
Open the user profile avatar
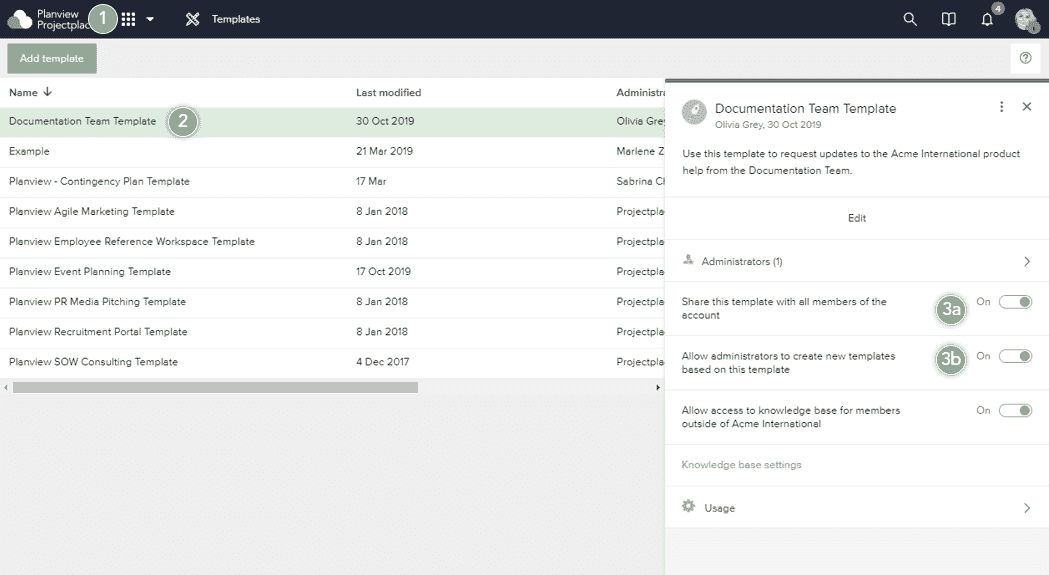[x=1027, y=19]
